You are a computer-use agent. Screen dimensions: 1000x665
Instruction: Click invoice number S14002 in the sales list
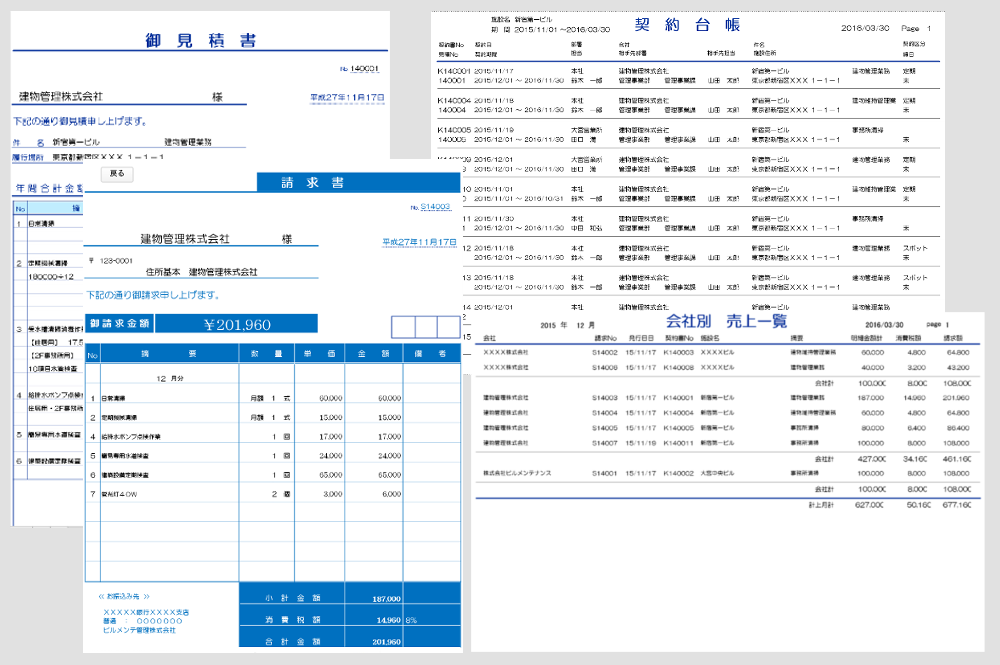pos(605,352)
